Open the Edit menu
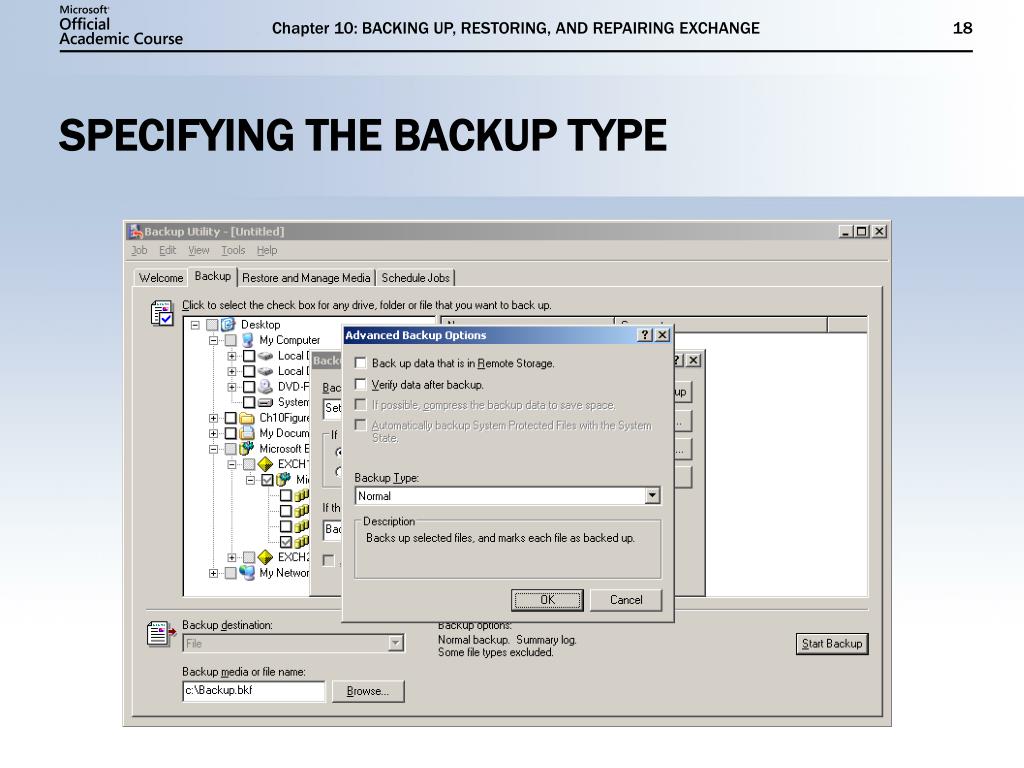 click(167, 250)
